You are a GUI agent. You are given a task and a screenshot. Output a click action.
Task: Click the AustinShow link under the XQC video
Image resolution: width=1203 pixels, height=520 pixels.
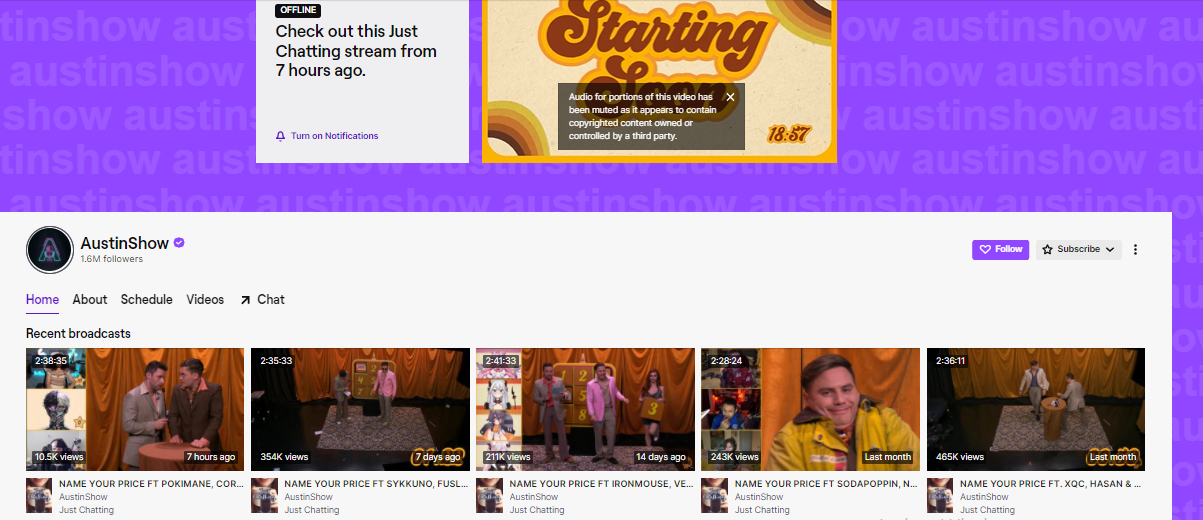tap(984, 497)
